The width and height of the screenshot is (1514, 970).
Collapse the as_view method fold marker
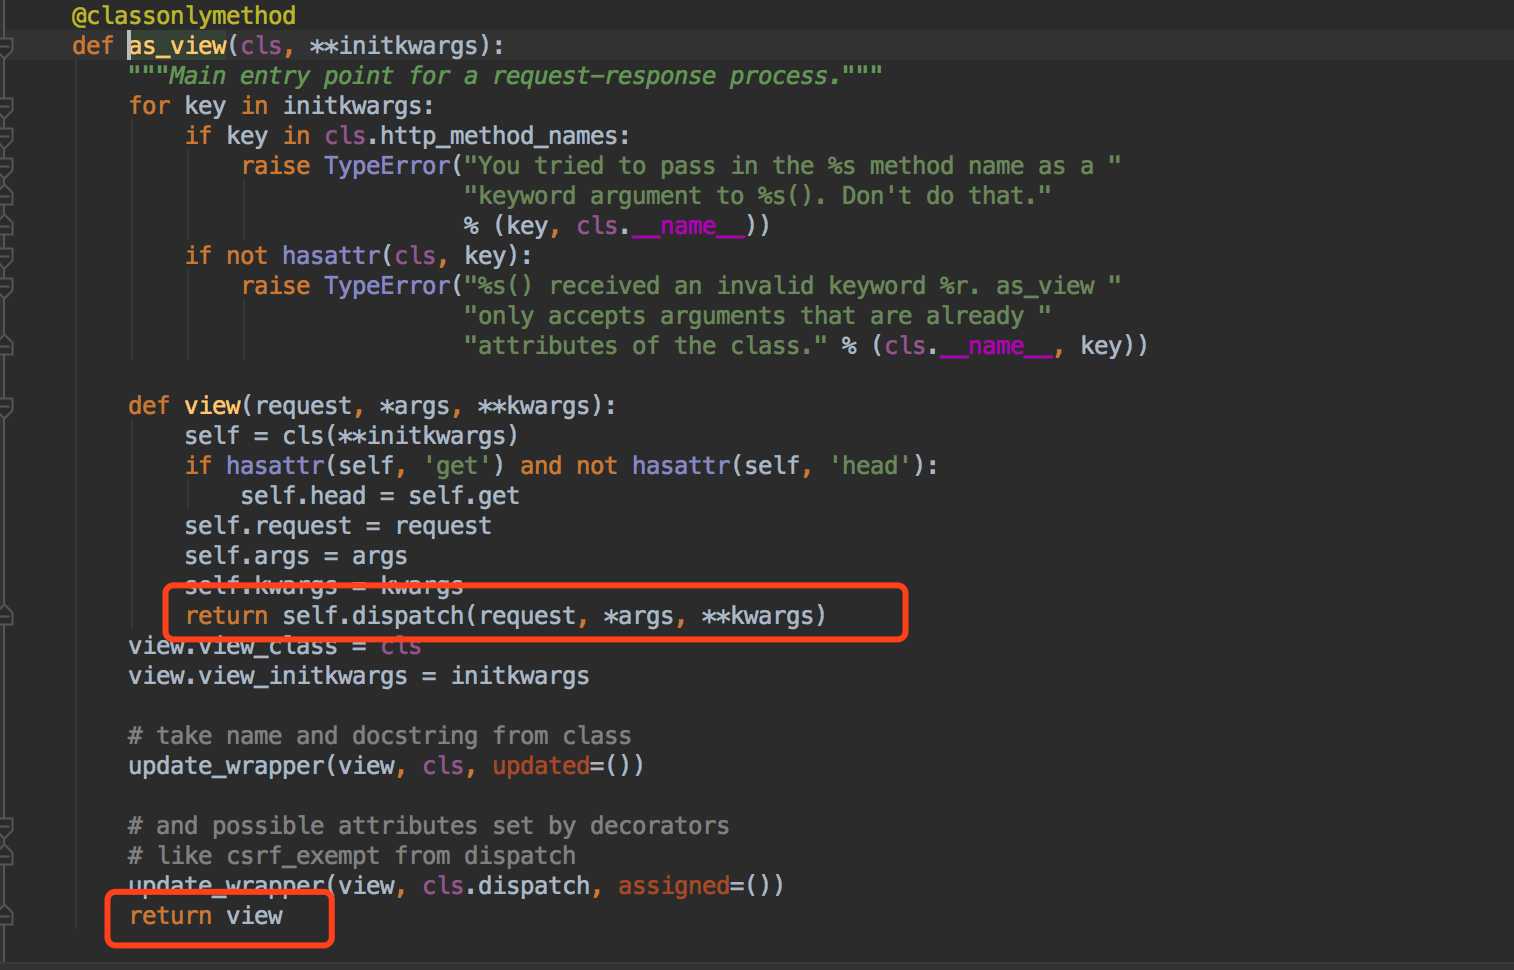coord(5,46)
